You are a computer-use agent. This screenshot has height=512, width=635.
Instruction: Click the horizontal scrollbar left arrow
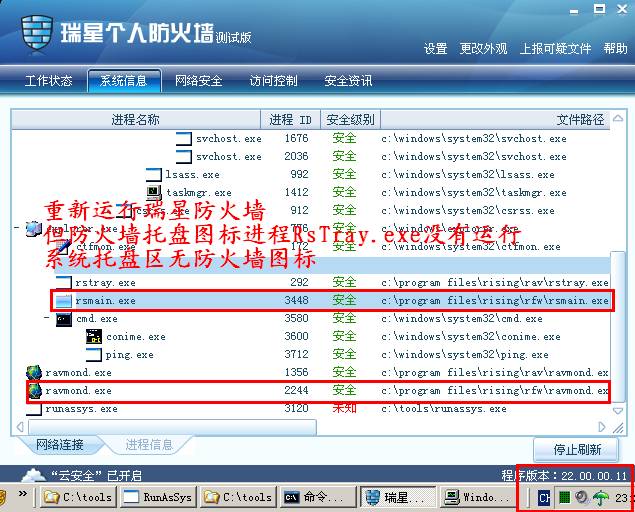coord(20,427)
